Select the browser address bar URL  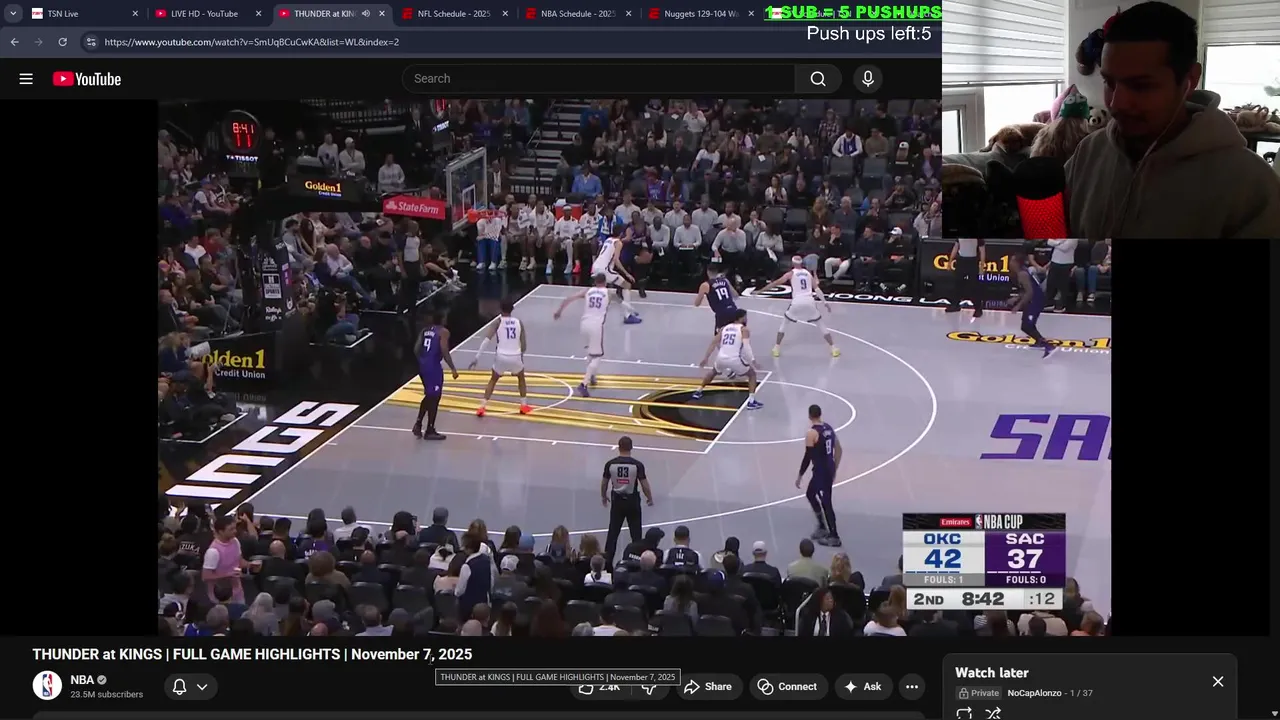click(251, 42)
